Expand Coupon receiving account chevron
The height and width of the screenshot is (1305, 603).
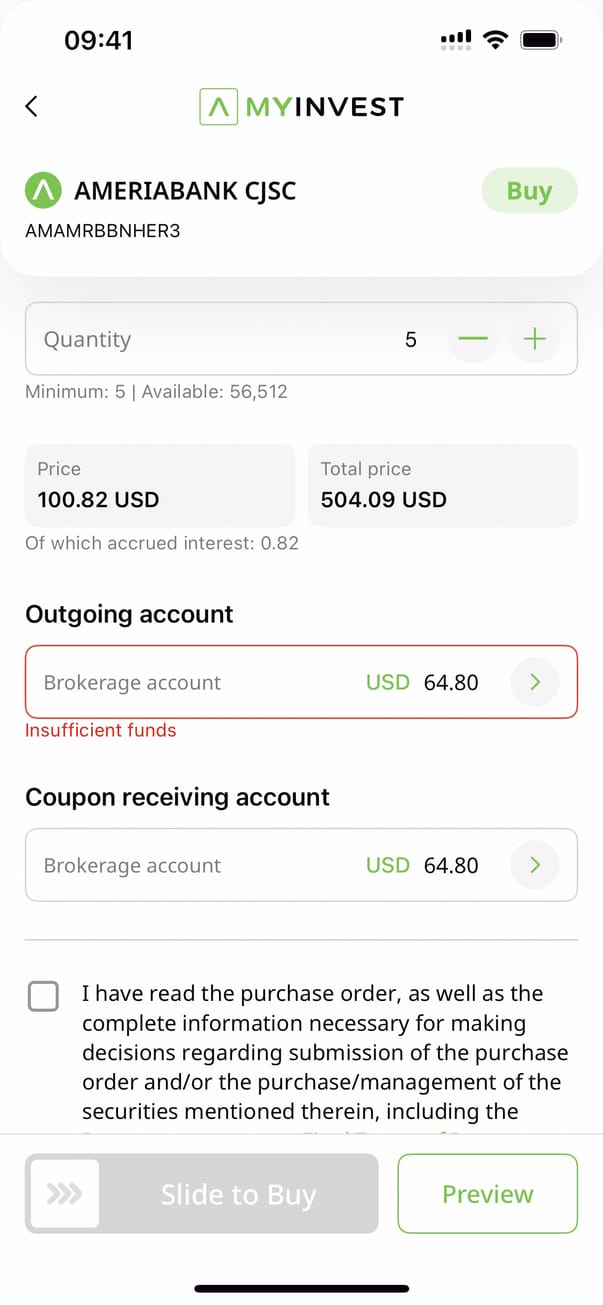click(x=535, y=865)
